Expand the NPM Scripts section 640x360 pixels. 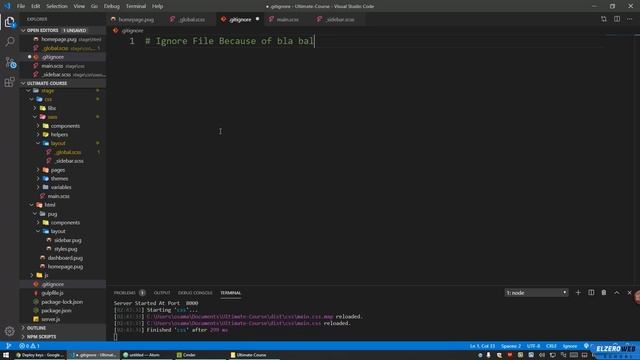point(63,337)
